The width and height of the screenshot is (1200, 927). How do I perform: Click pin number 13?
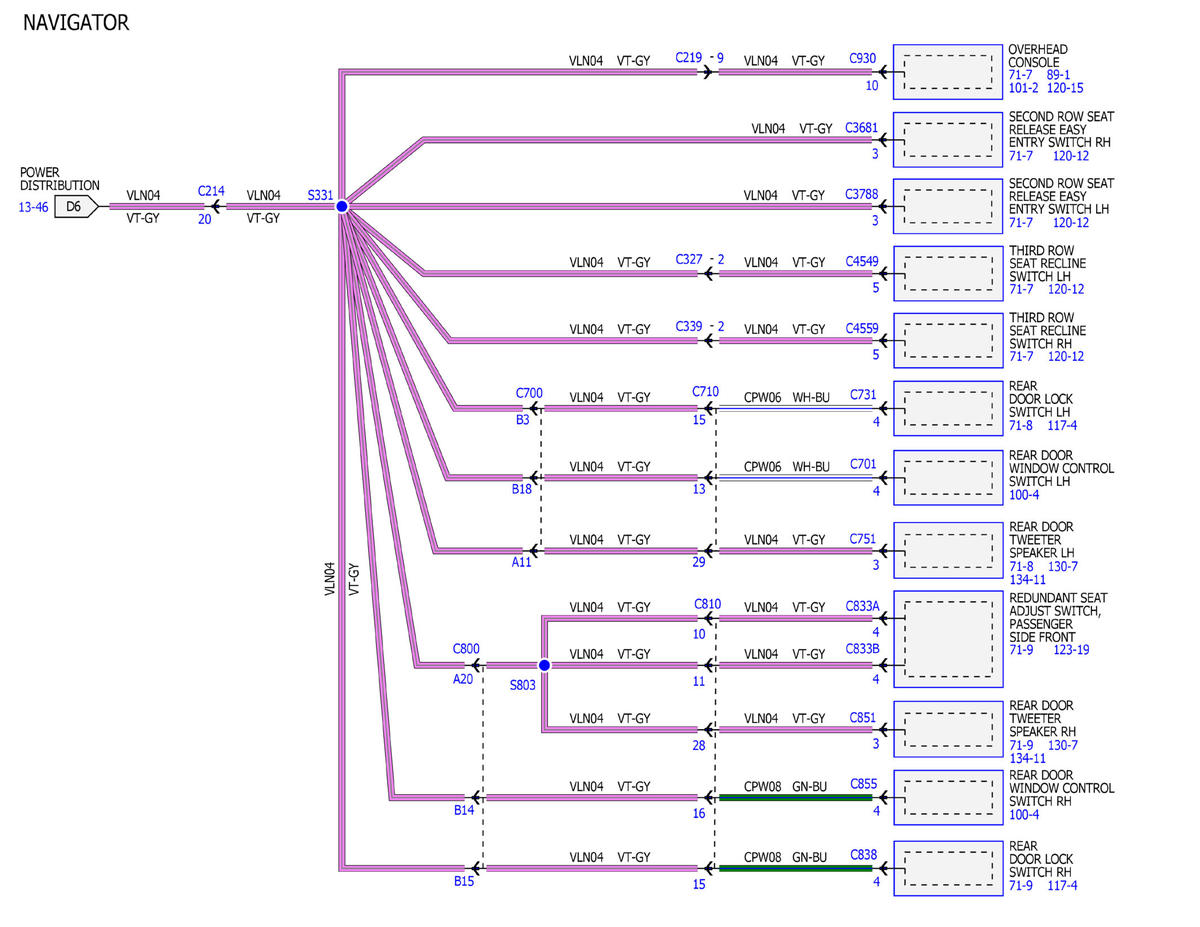pyautogui.click(x=699, y=490)
